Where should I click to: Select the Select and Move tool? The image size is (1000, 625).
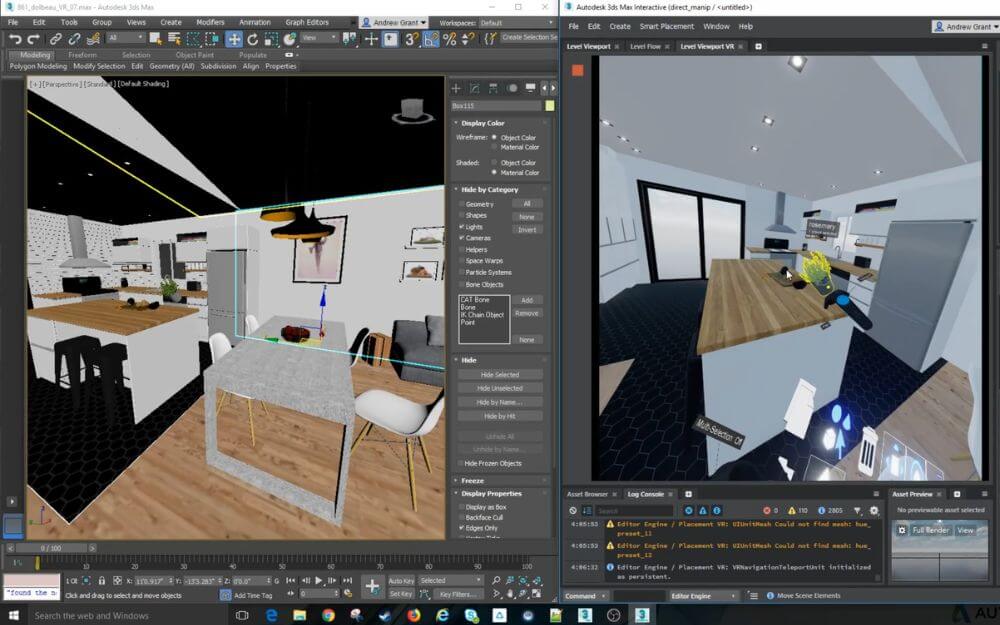[234, 39]
